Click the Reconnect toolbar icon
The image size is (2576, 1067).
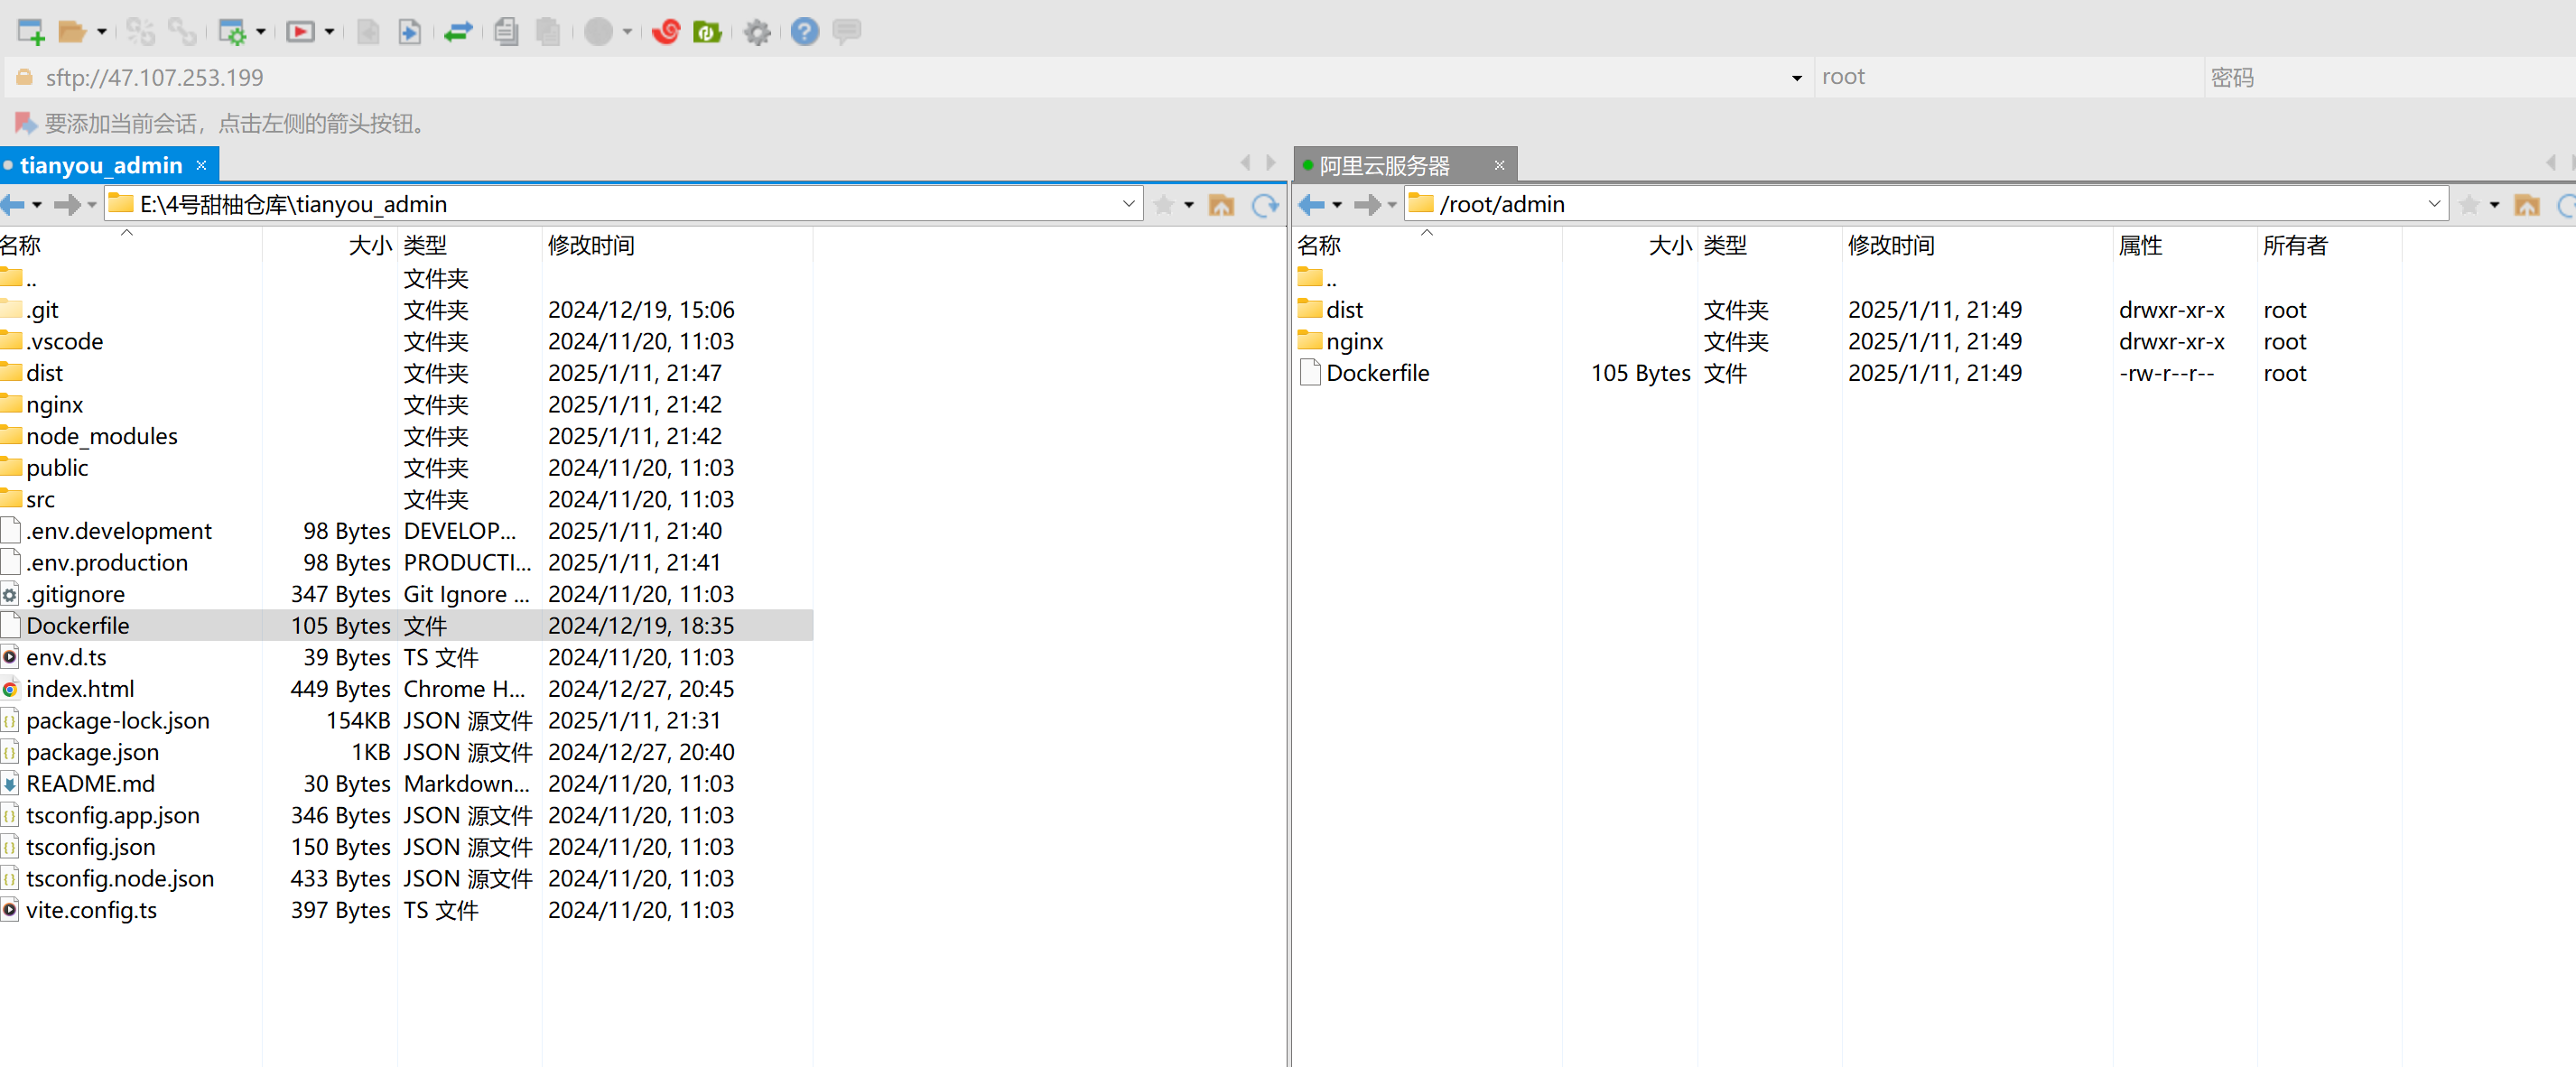(x=141, y=32)
